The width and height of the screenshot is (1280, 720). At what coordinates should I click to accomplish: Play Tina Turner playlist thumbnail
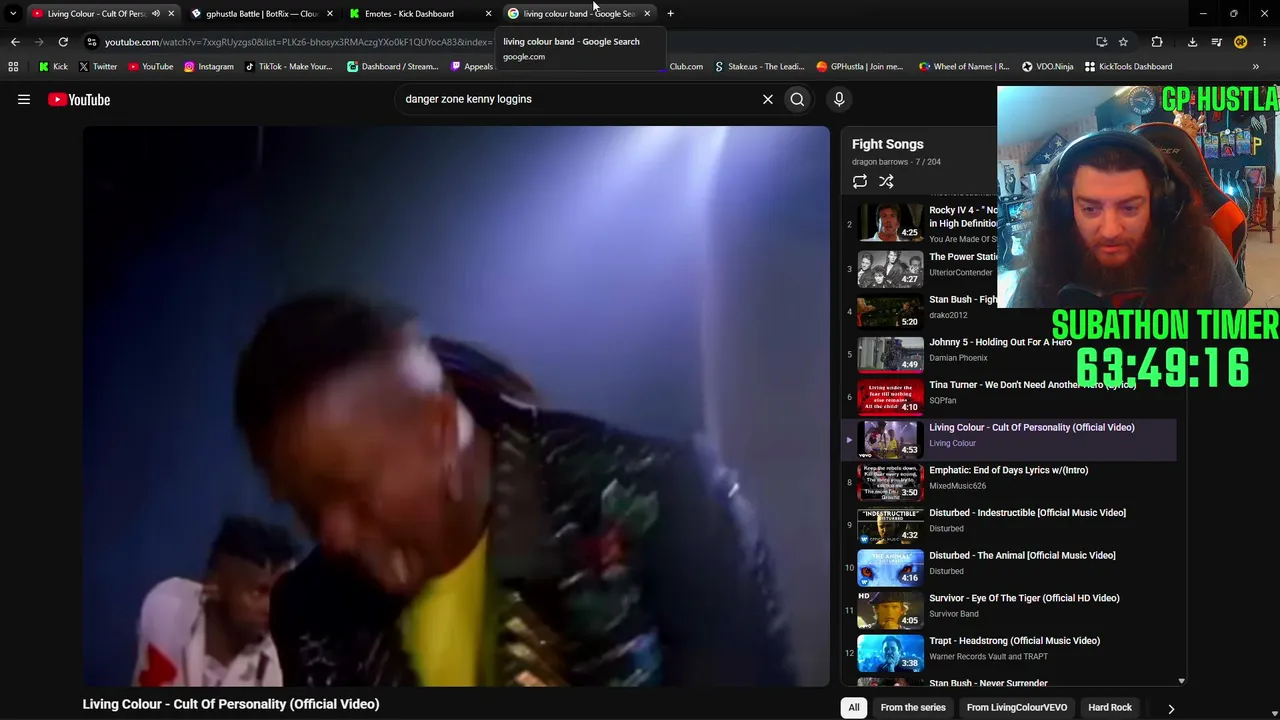tap(890, 395)
